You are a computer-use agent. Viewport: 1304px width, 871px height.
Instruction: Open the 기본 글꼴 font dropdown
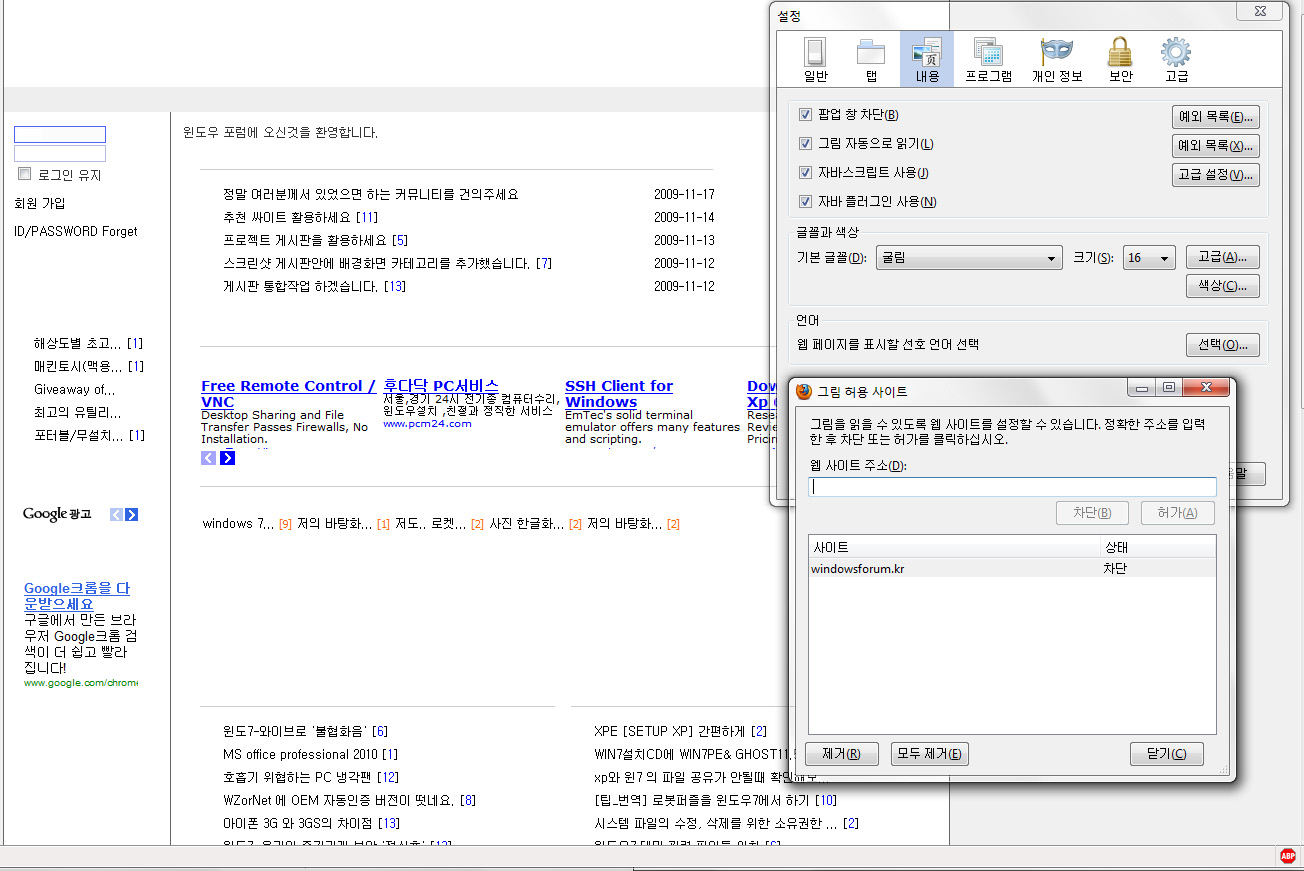pos(969,258)
